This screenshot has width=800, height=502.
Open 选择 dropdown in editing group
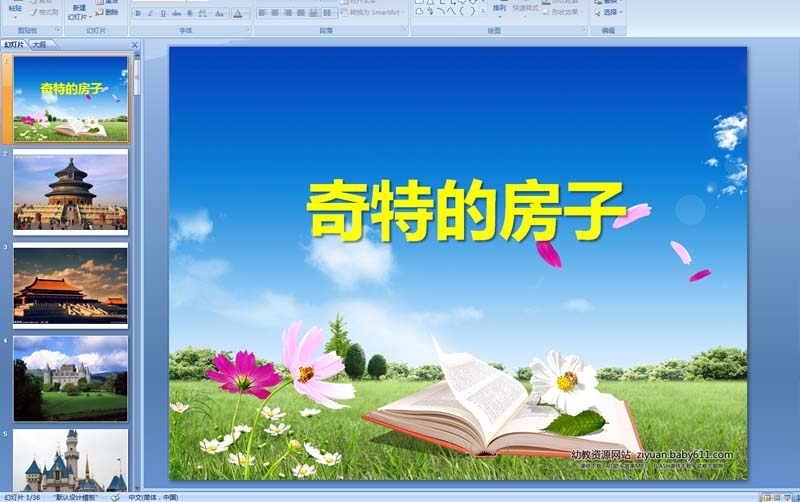(x=609, y=12)
